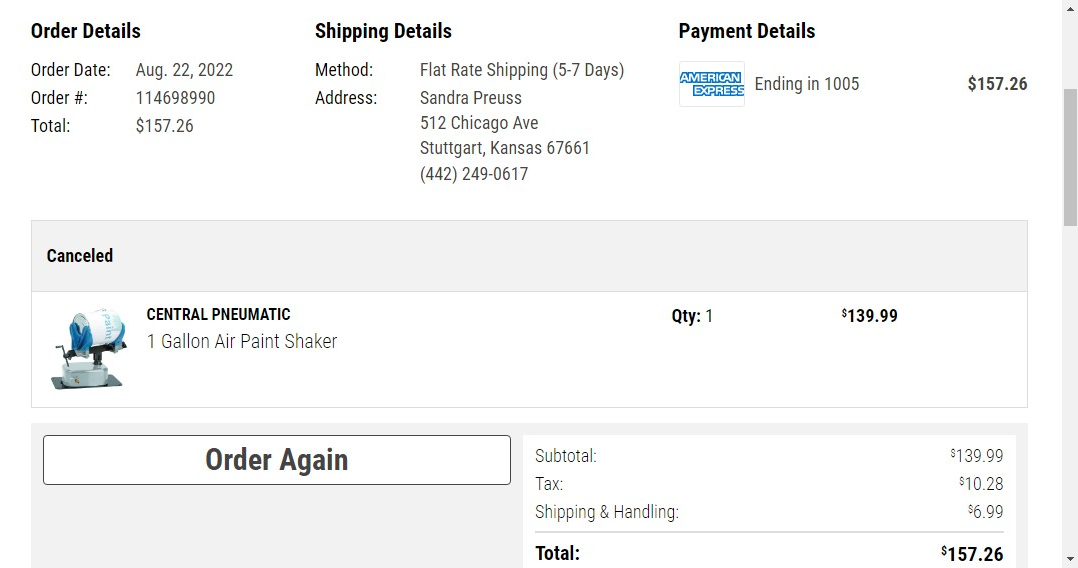Click the Shipping & Handling $6.99 amount
Viewport: 1078px width, 568px height.
click(985, 512)
